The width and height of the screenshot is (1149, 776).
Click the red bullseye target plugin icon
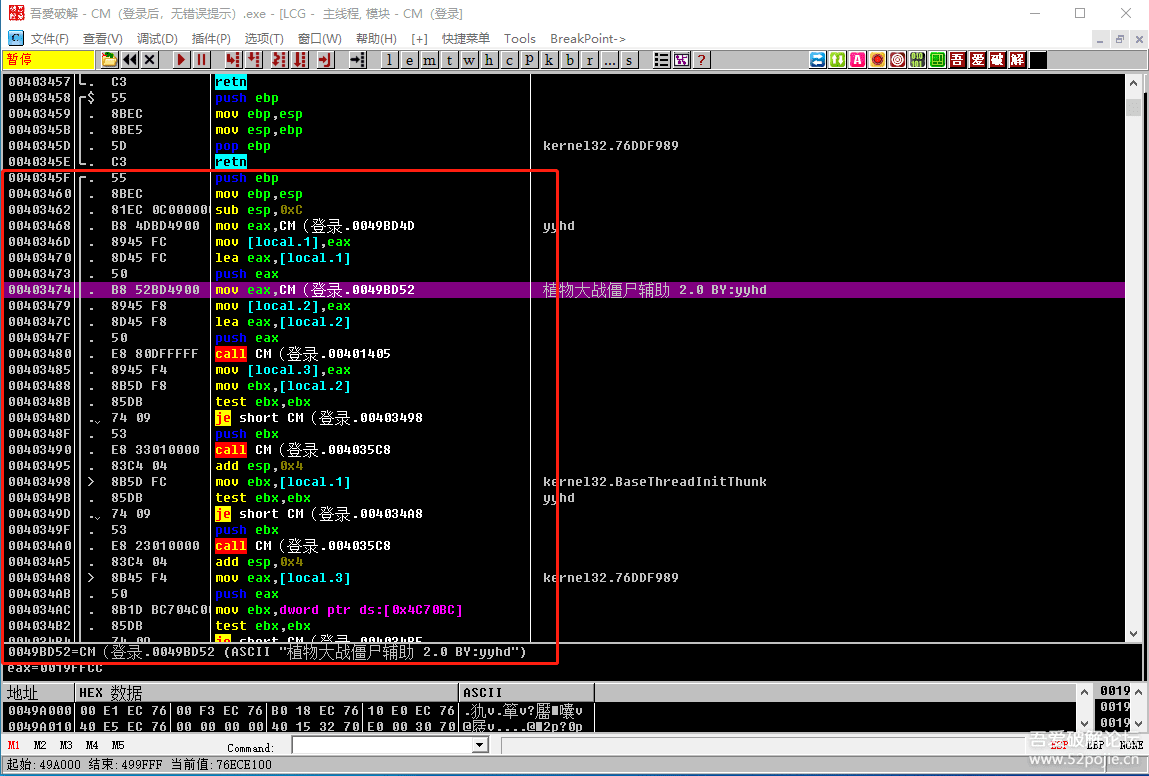[x=897, y=60]
